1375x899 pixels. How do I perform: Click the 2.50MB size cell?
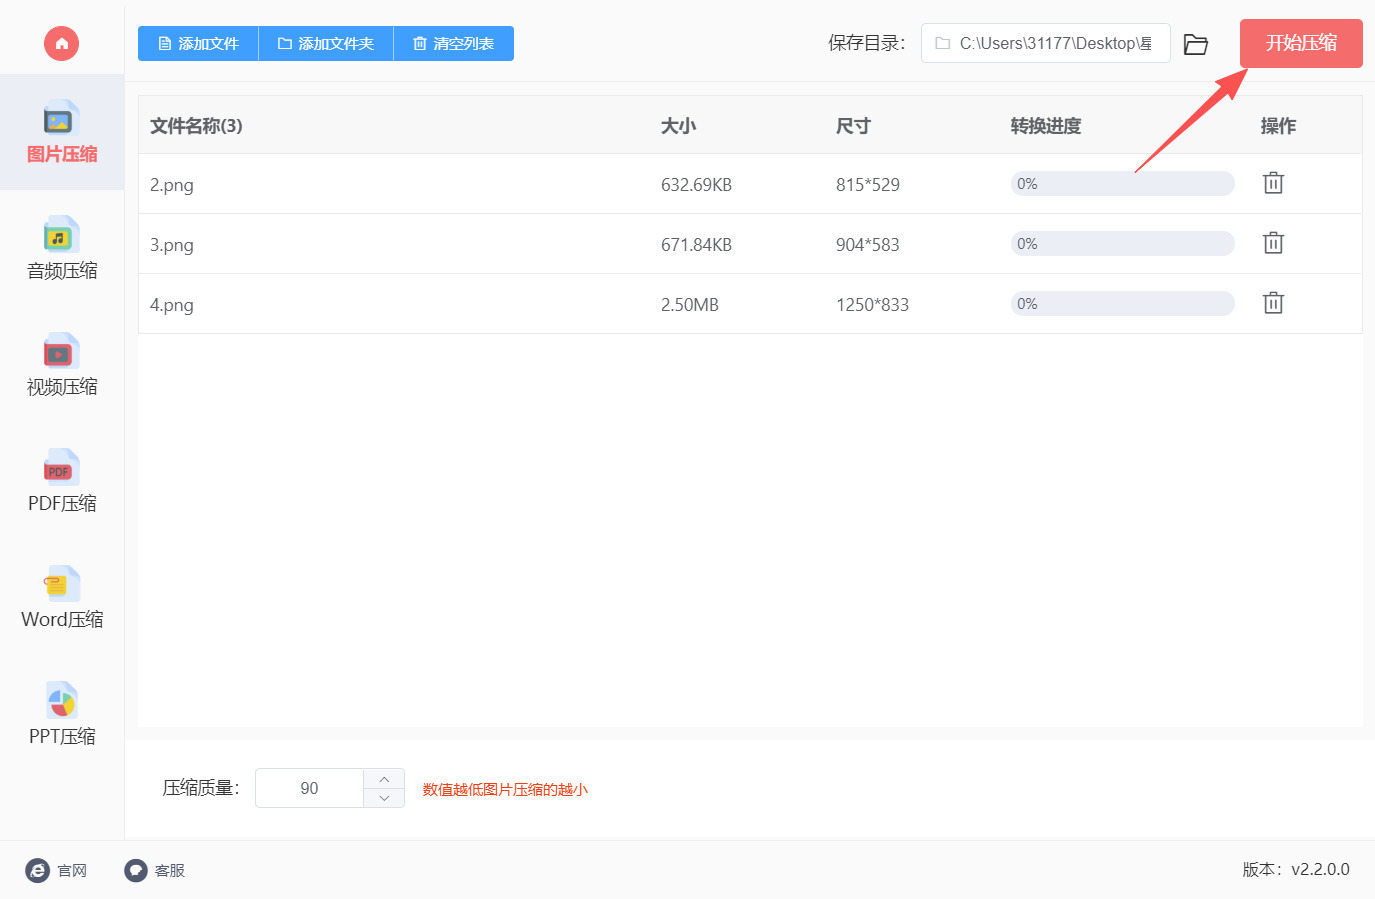pyautogui.click(x=690, y=305)
